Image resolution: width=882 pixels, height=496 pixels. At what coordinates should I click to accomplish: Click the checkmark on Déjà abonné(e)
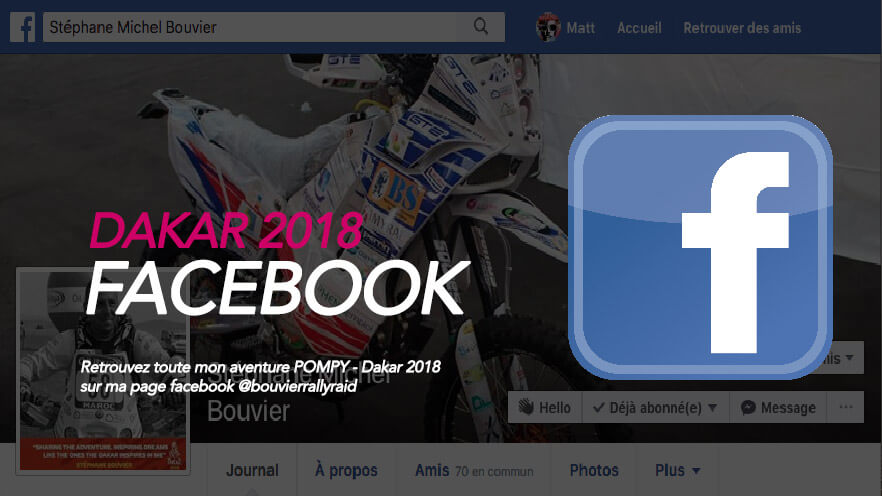[598, 407]
